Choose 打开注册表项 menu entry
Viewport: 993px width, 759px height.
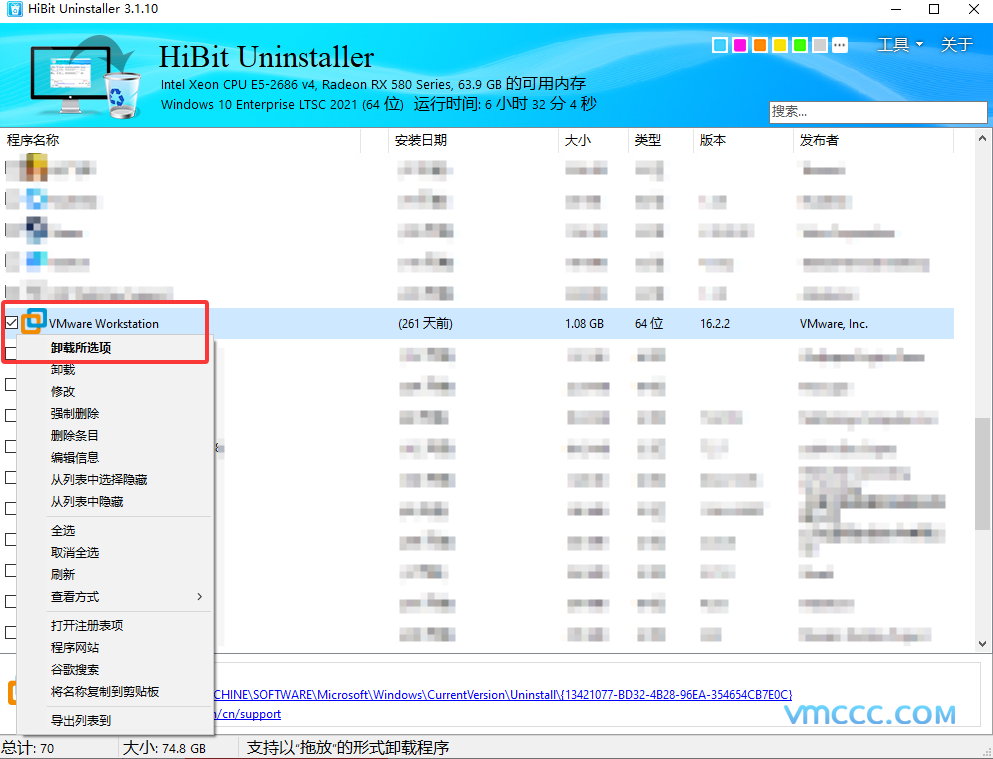[87, 625]
